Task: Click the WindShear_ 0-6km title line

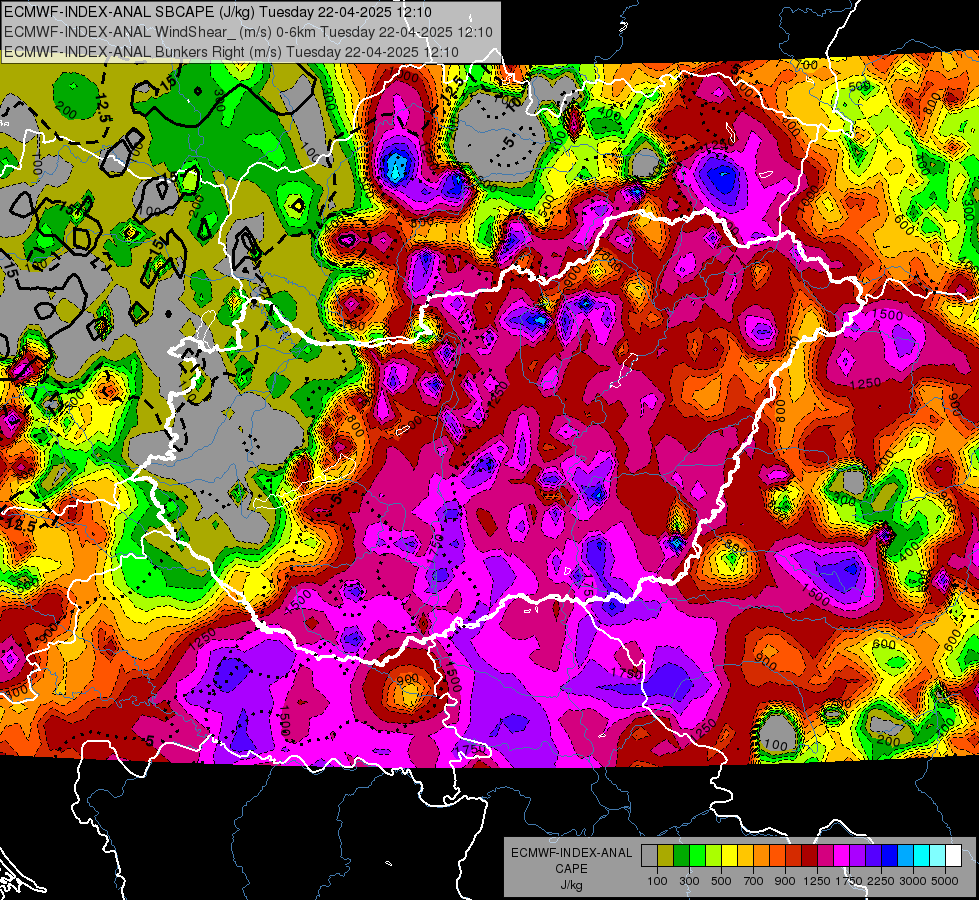Action: 248,32
